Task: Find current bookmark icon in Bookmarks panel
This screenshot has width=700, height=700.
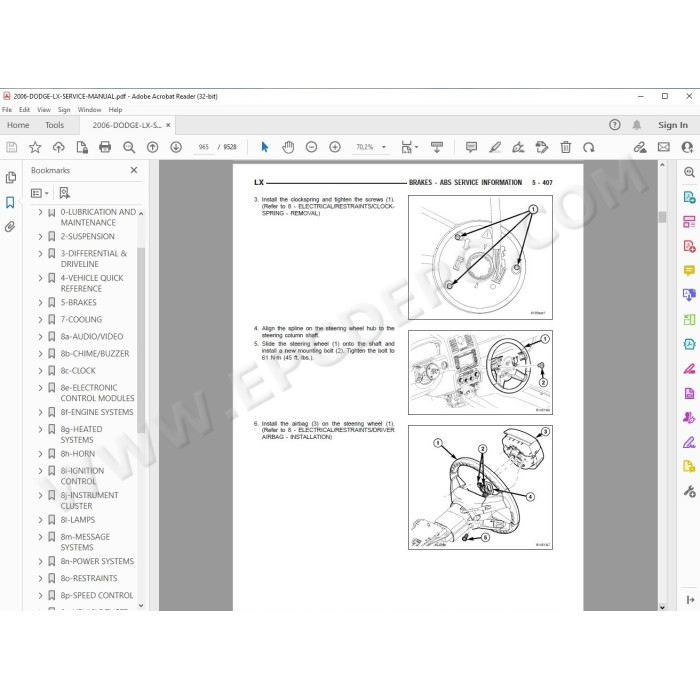Action: tap(64, 193)
